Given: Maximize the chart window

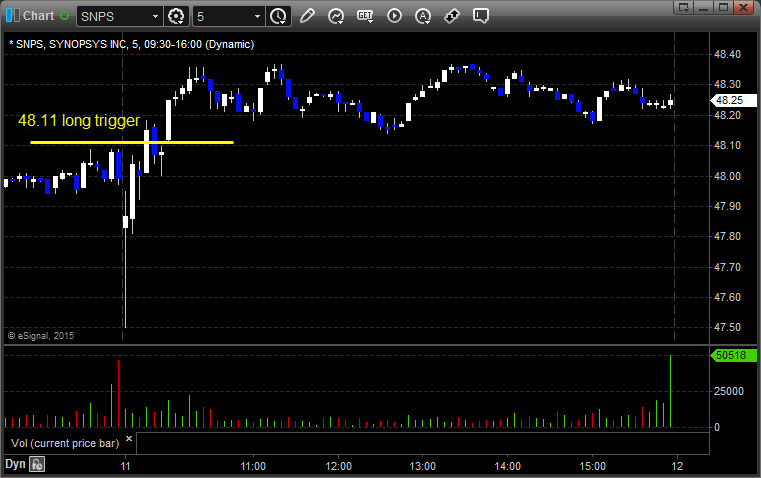Looking at the screenshot, I should tap(724, 7).
